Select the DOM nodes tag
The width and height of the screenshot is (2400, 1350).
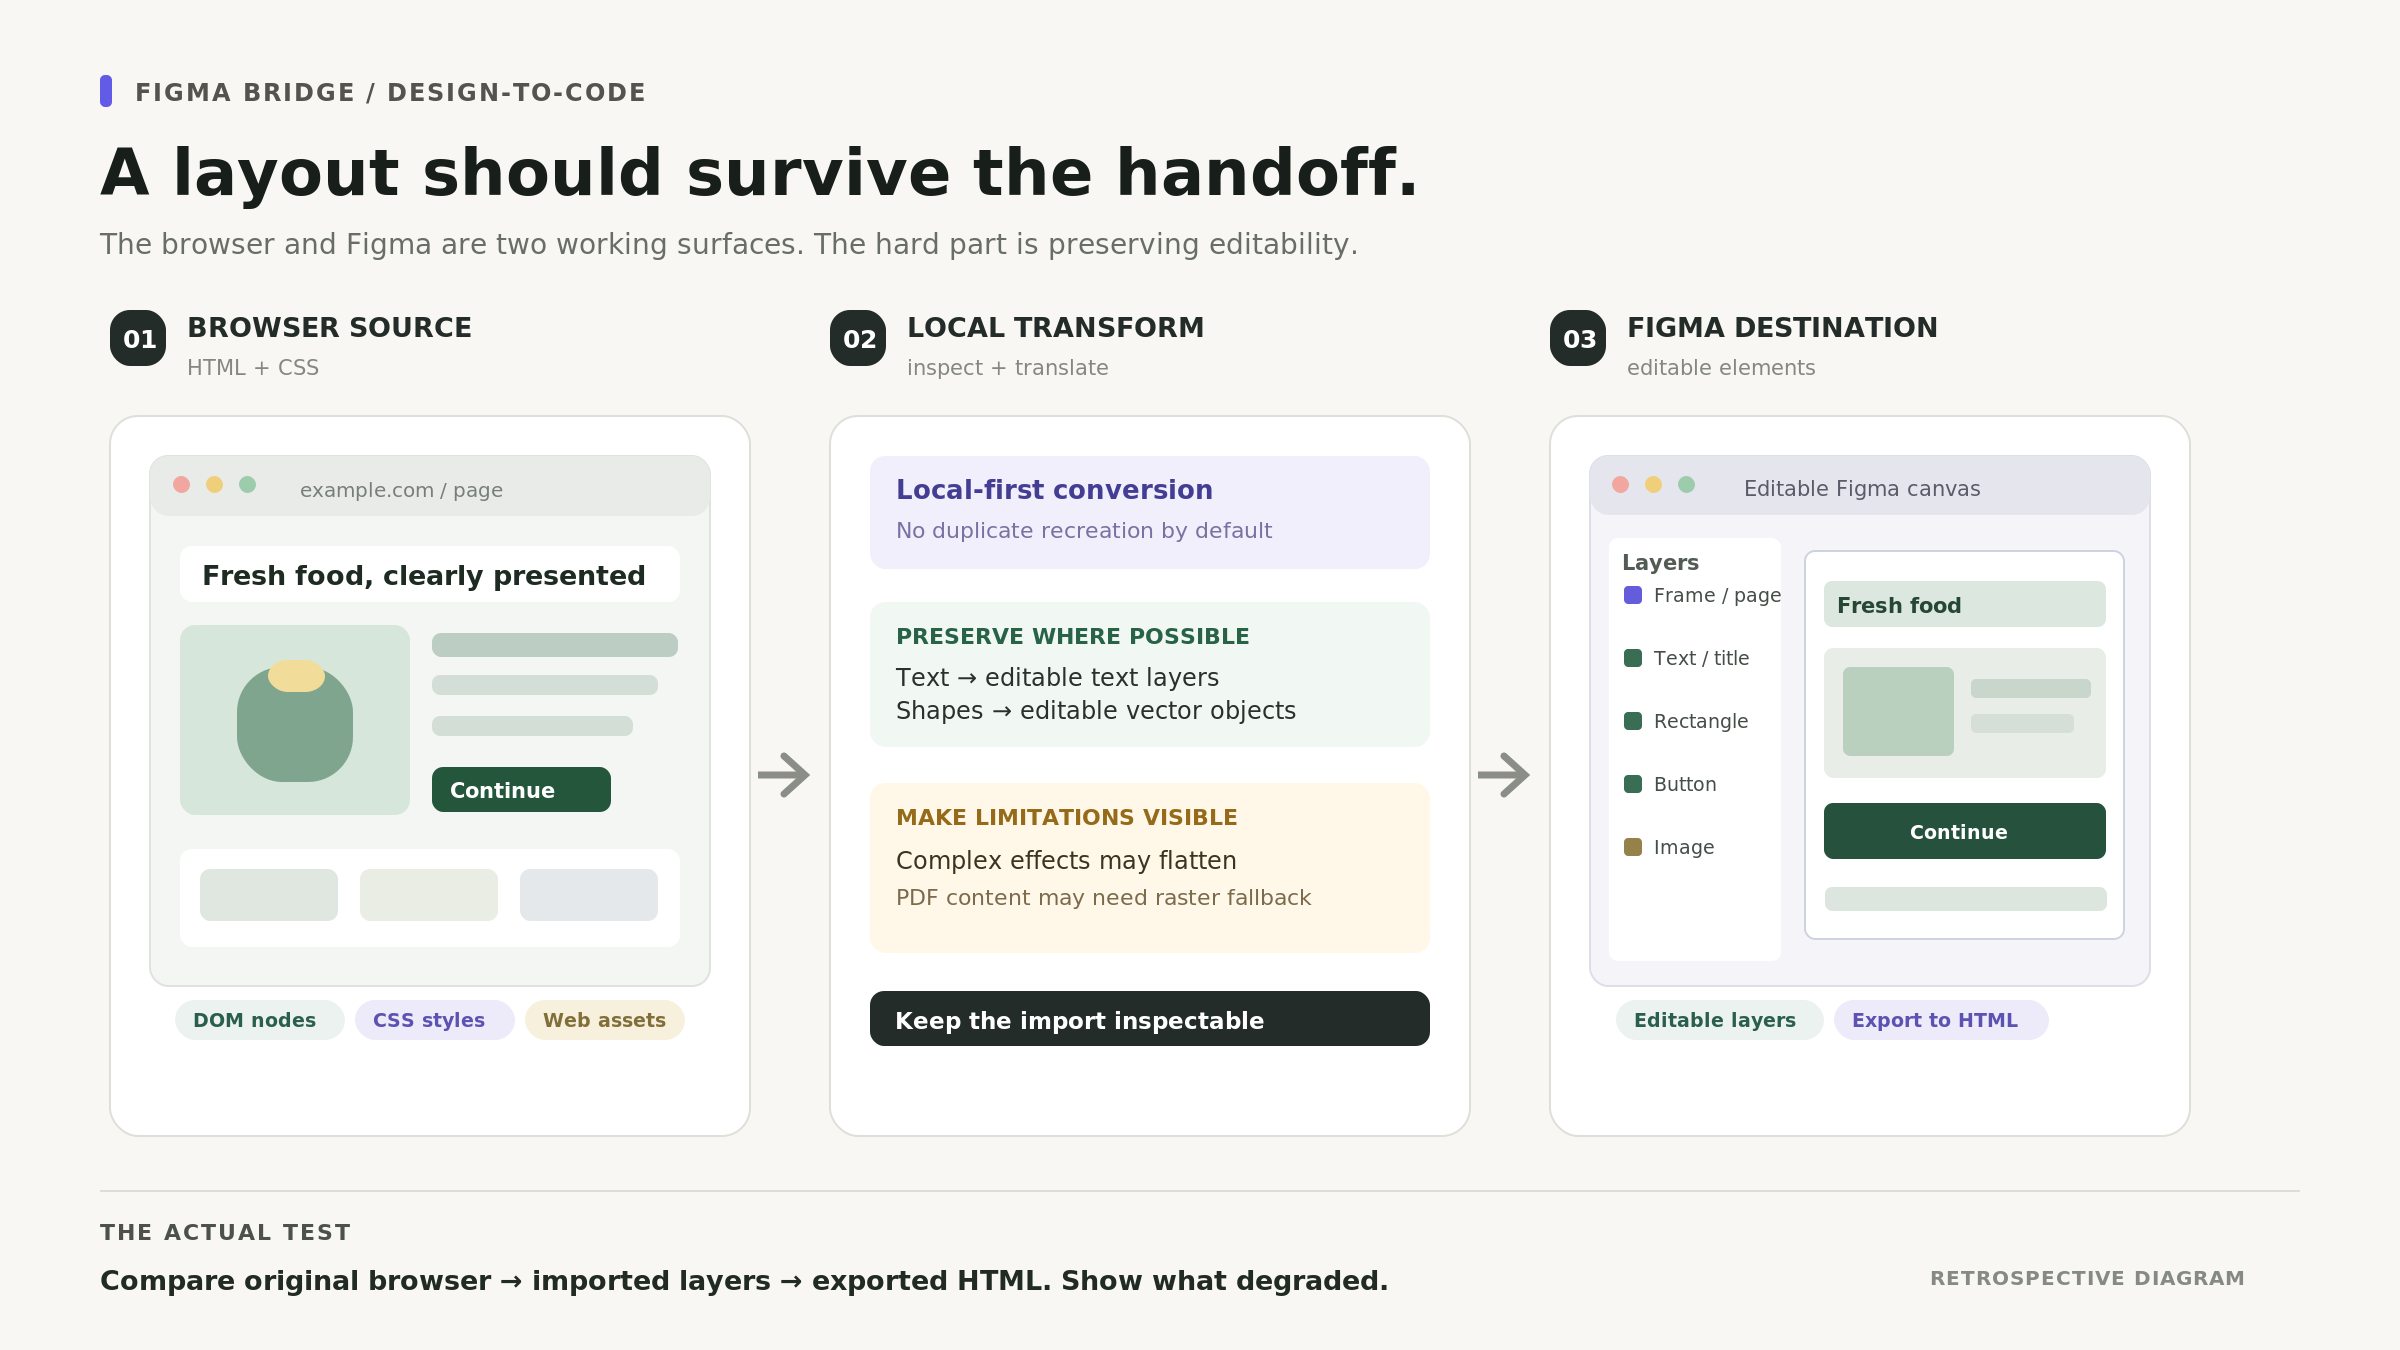click(x=259, y=1020)
